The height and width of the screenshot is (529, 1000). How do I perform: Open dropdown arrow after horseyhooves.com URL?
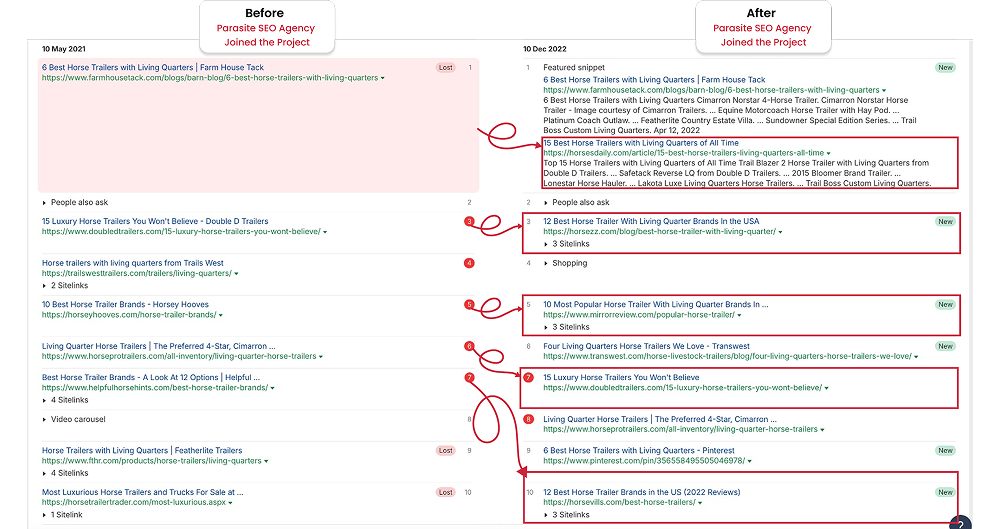219,315
